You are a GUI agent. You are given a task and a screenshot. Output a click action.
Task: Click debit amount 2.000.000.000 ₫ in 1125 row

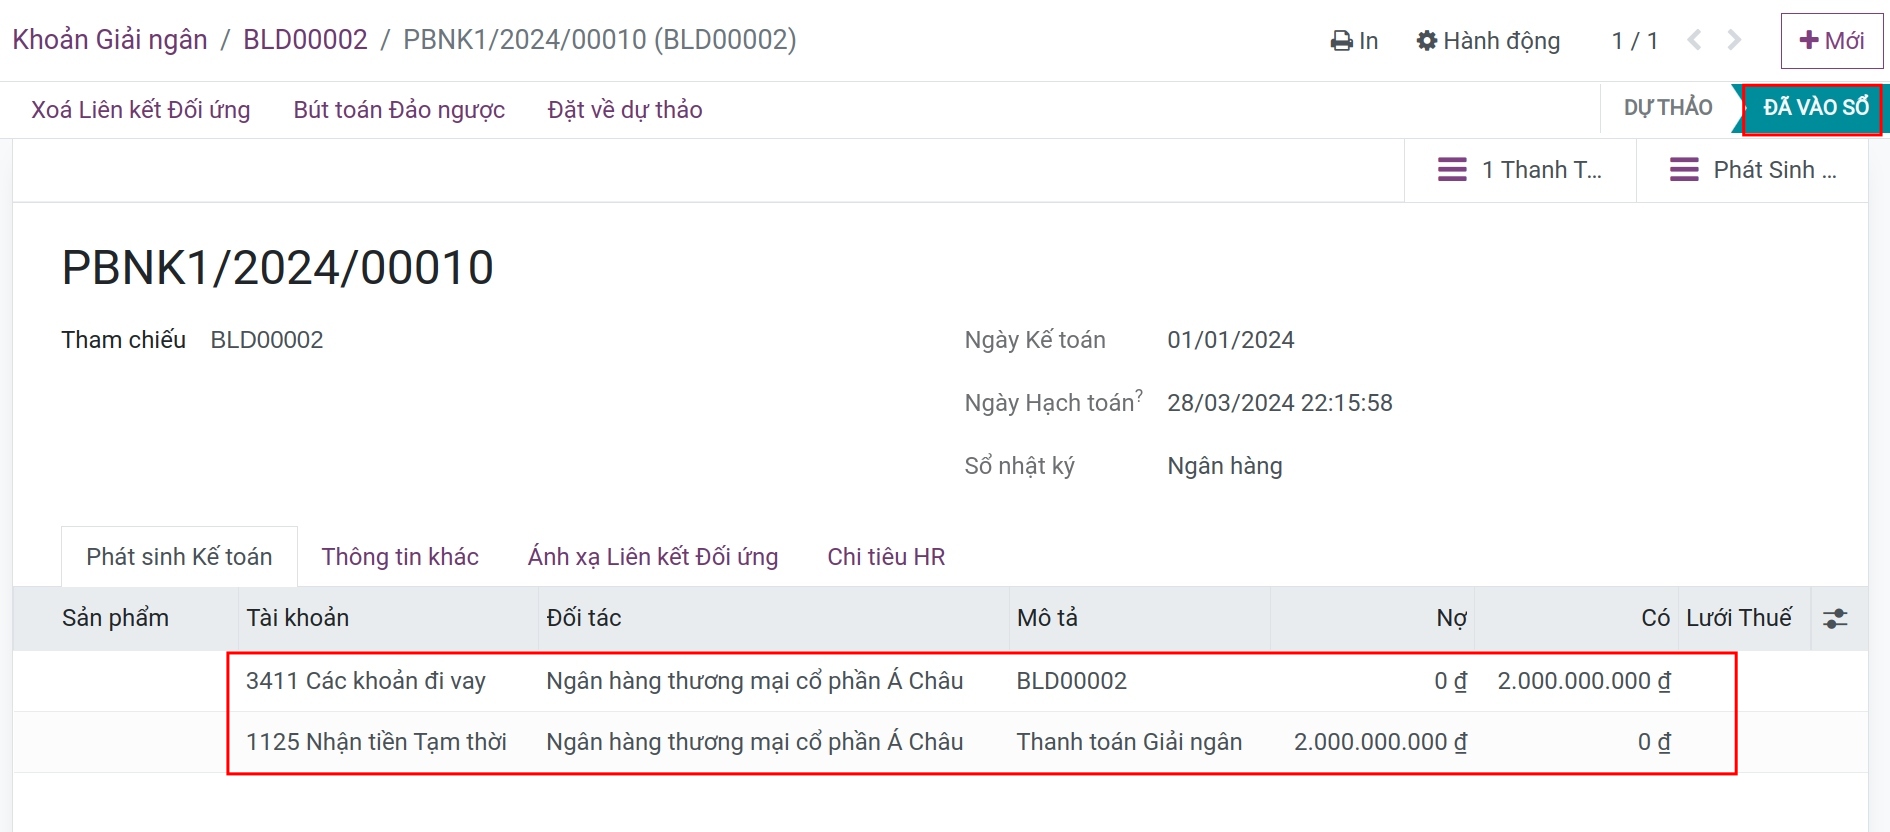pos(1381,742)
